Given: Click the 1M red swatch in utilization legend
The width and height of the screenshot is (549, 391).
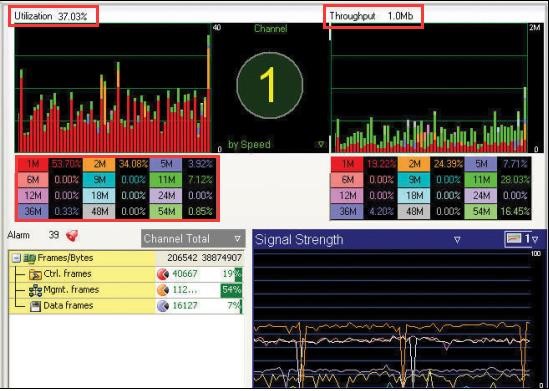Looking at the screenshot, I should (x=32, y=164).
